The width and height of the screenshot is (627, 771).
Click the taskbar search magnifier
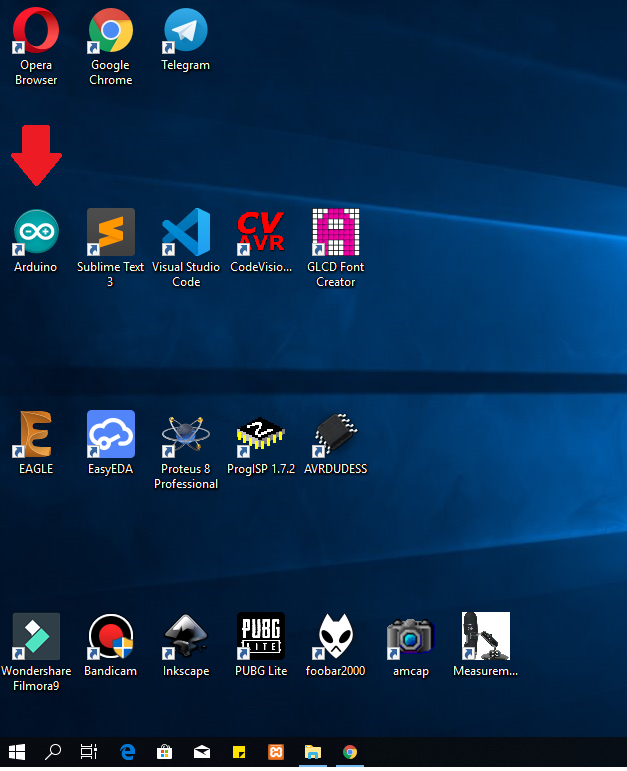(53, 752)
